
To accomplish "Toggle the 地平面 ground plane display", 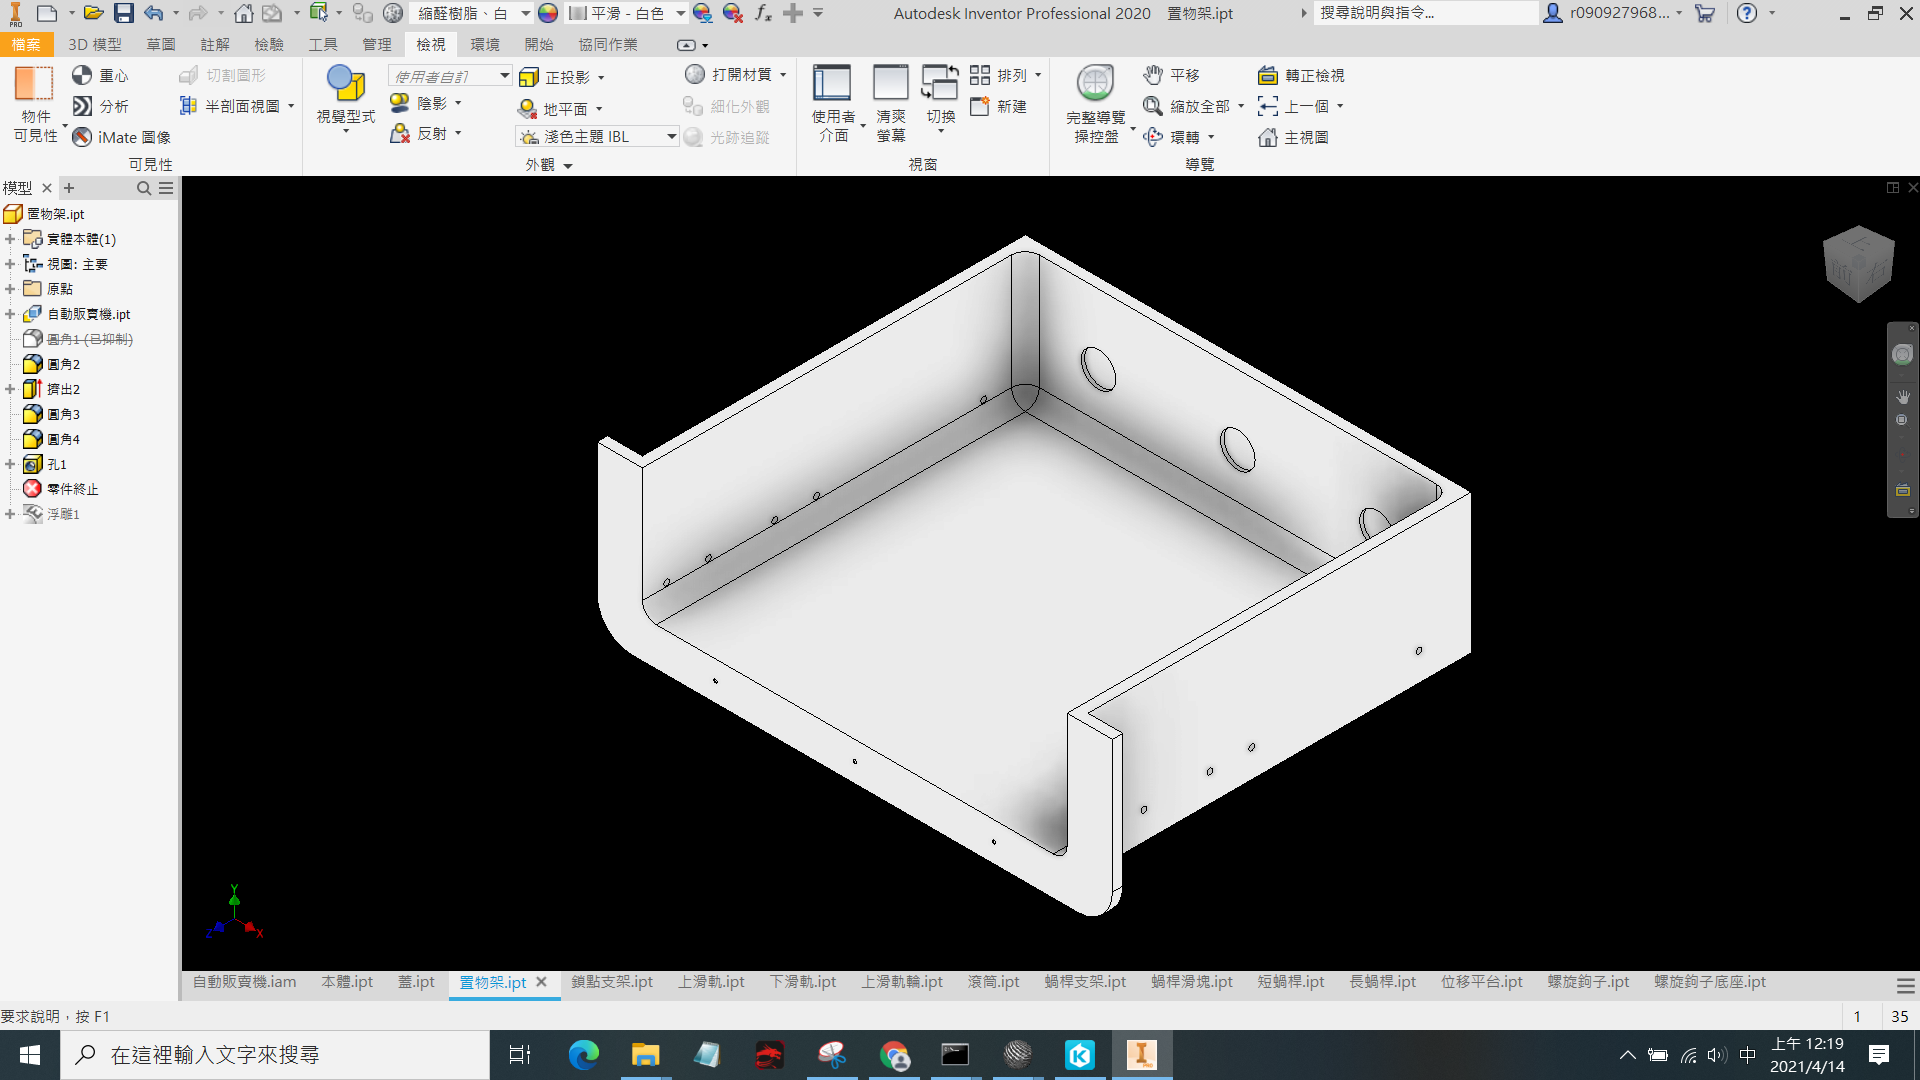I will pyautogui.click(x=527, y=108).
